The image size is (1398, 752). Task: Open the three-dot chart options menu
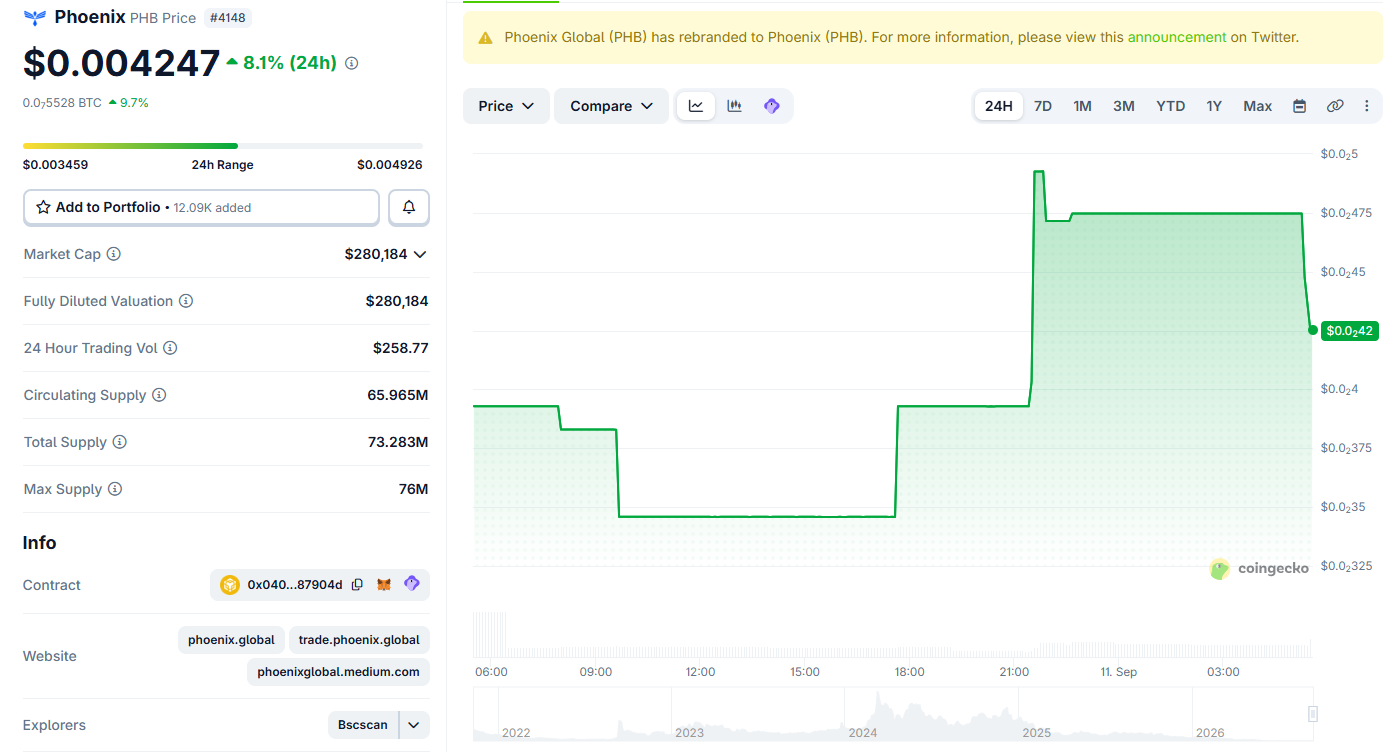click(x=1367, y=106)
